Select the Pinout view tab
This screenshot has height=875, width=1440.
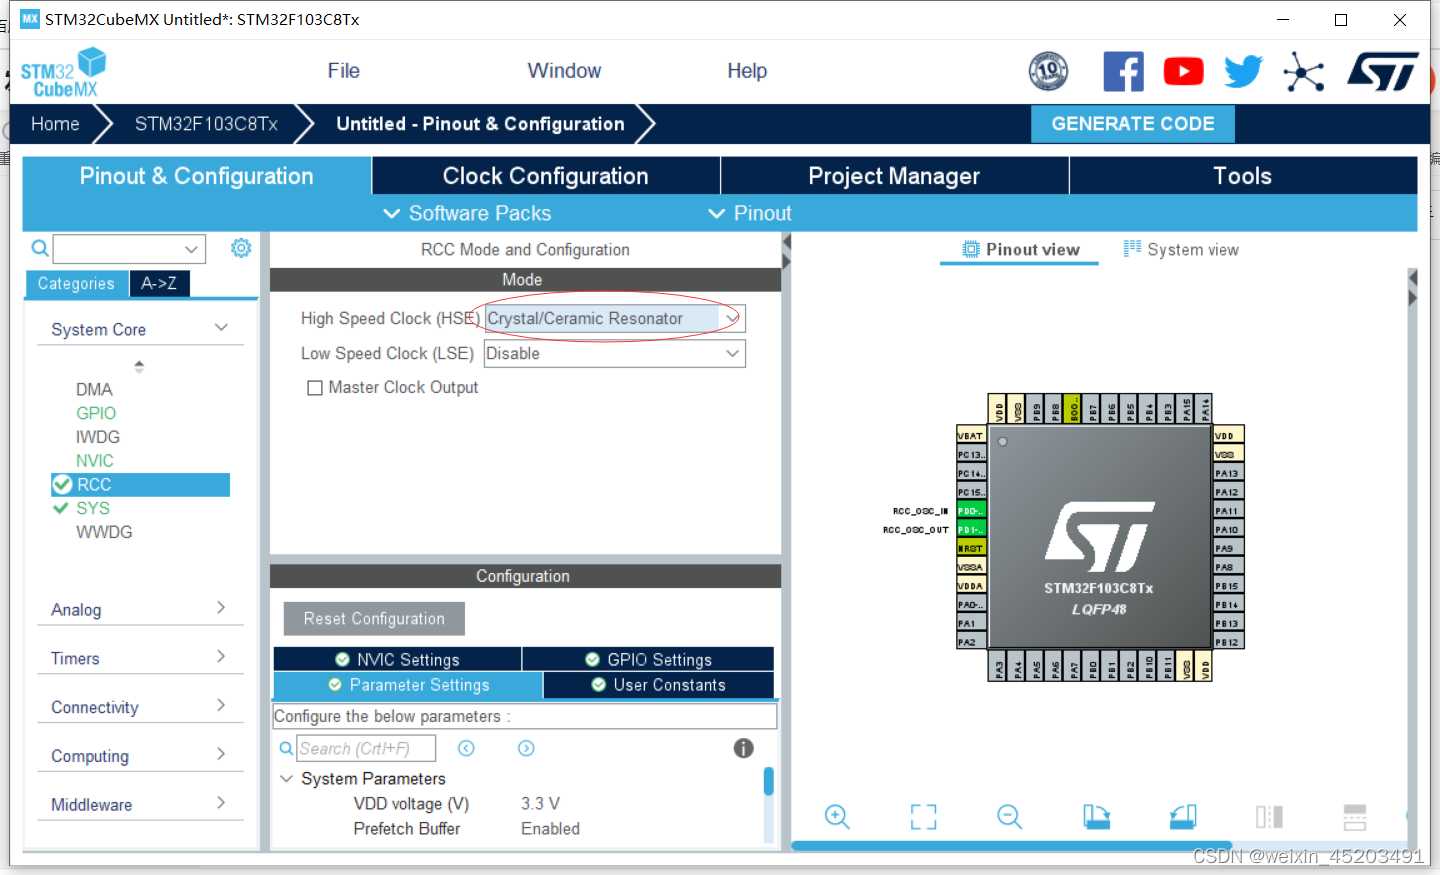[x=1020, y=250]
